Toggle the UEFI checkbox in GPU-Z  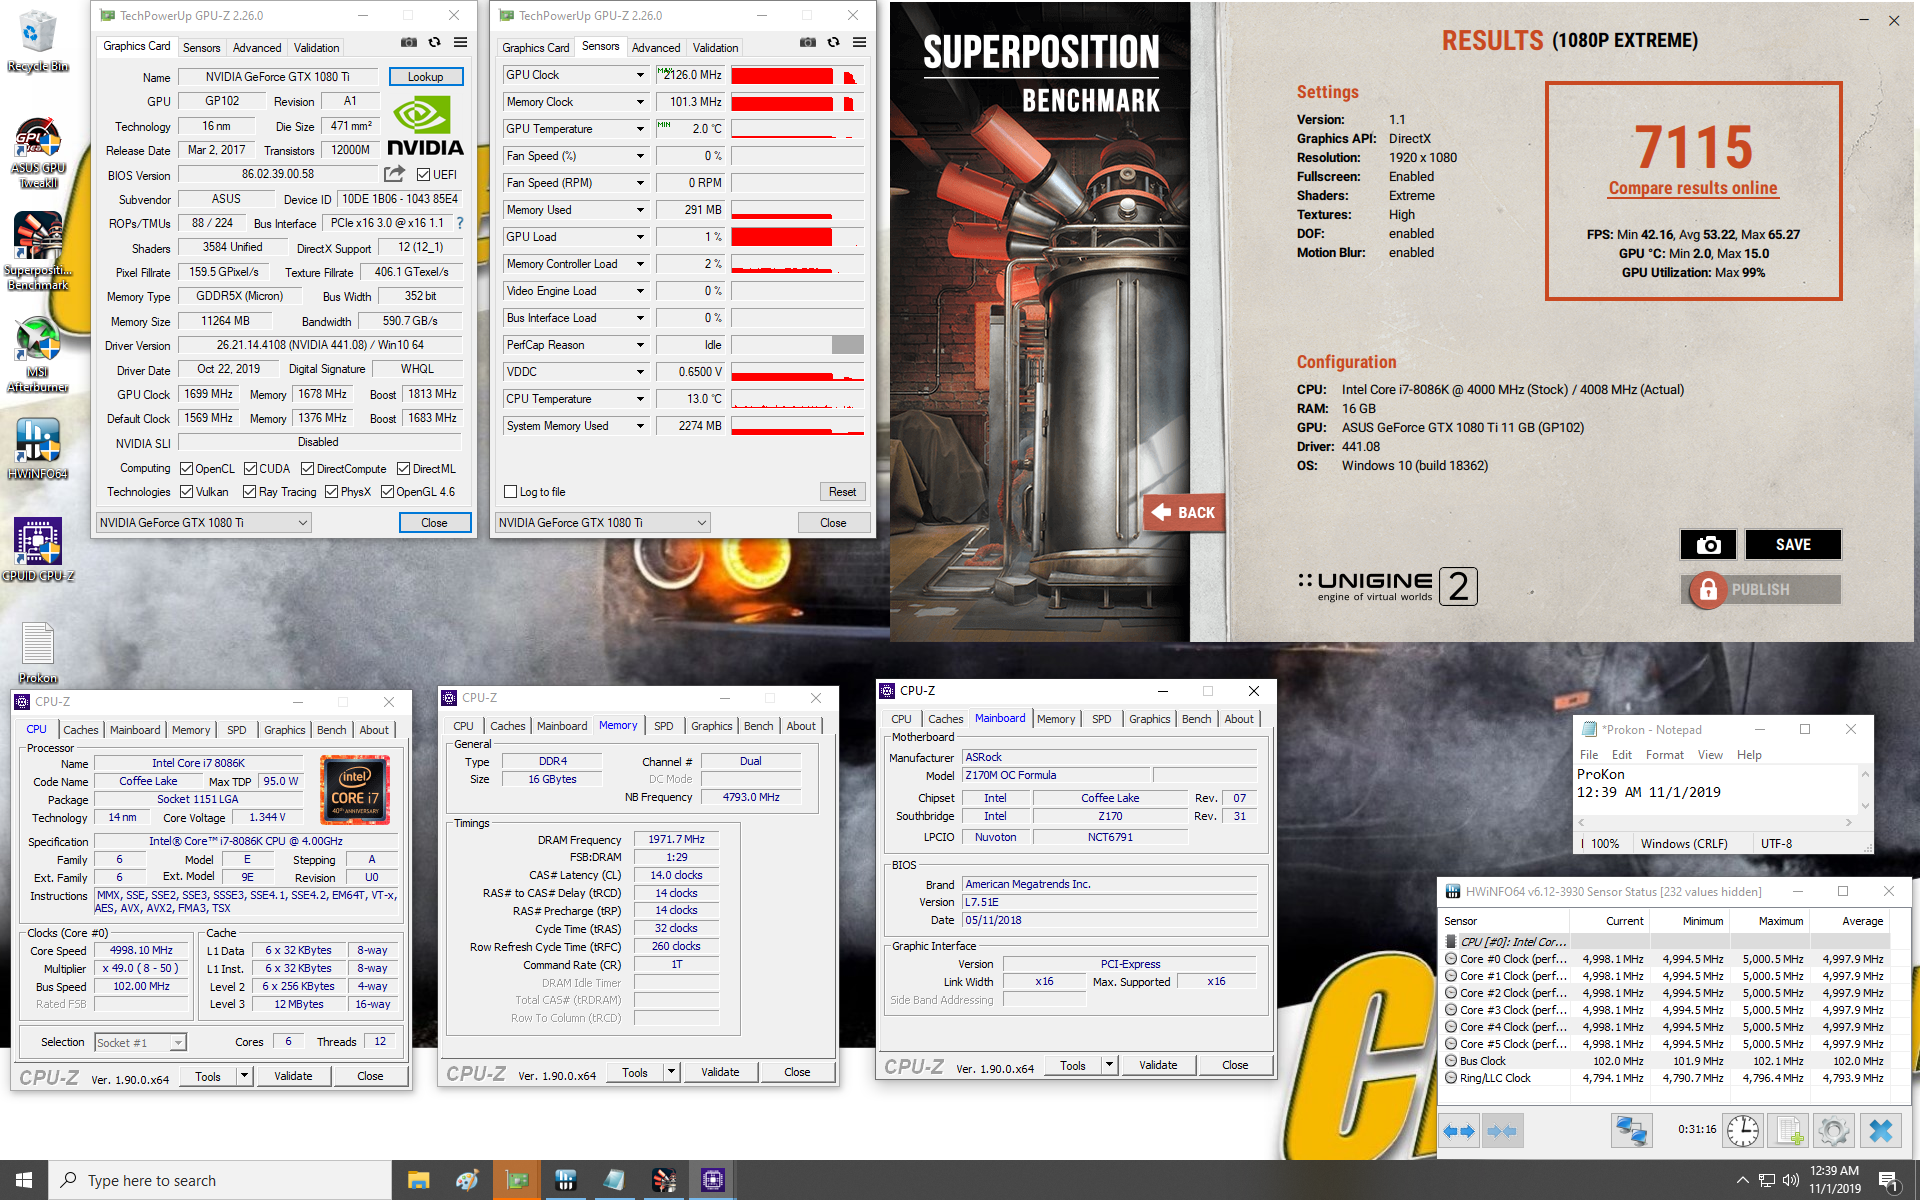click(x=424, y=175)
